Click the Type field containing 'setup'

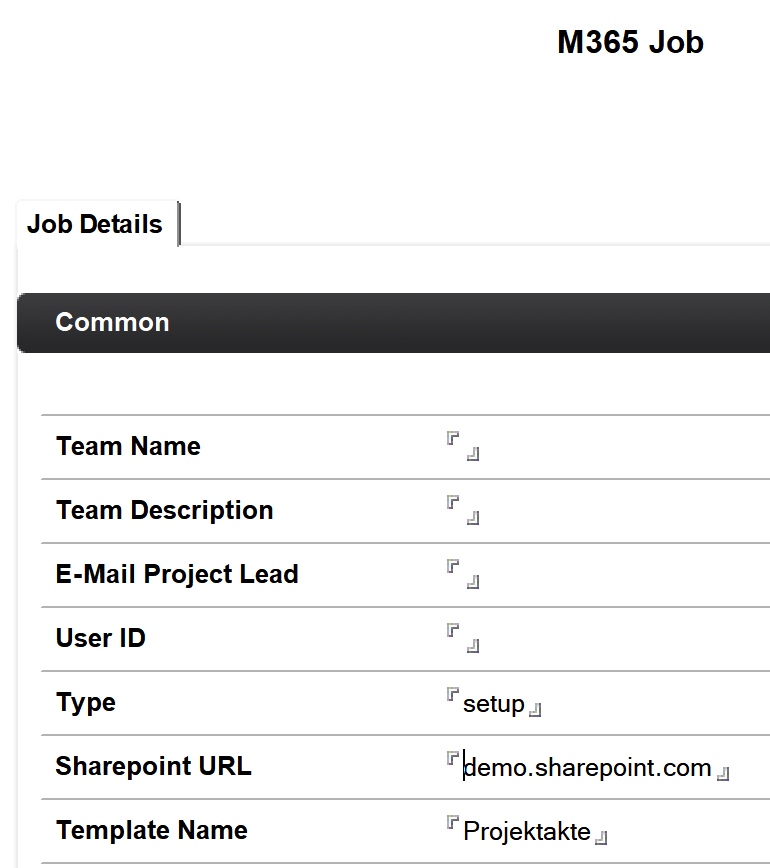coord(493,704)
